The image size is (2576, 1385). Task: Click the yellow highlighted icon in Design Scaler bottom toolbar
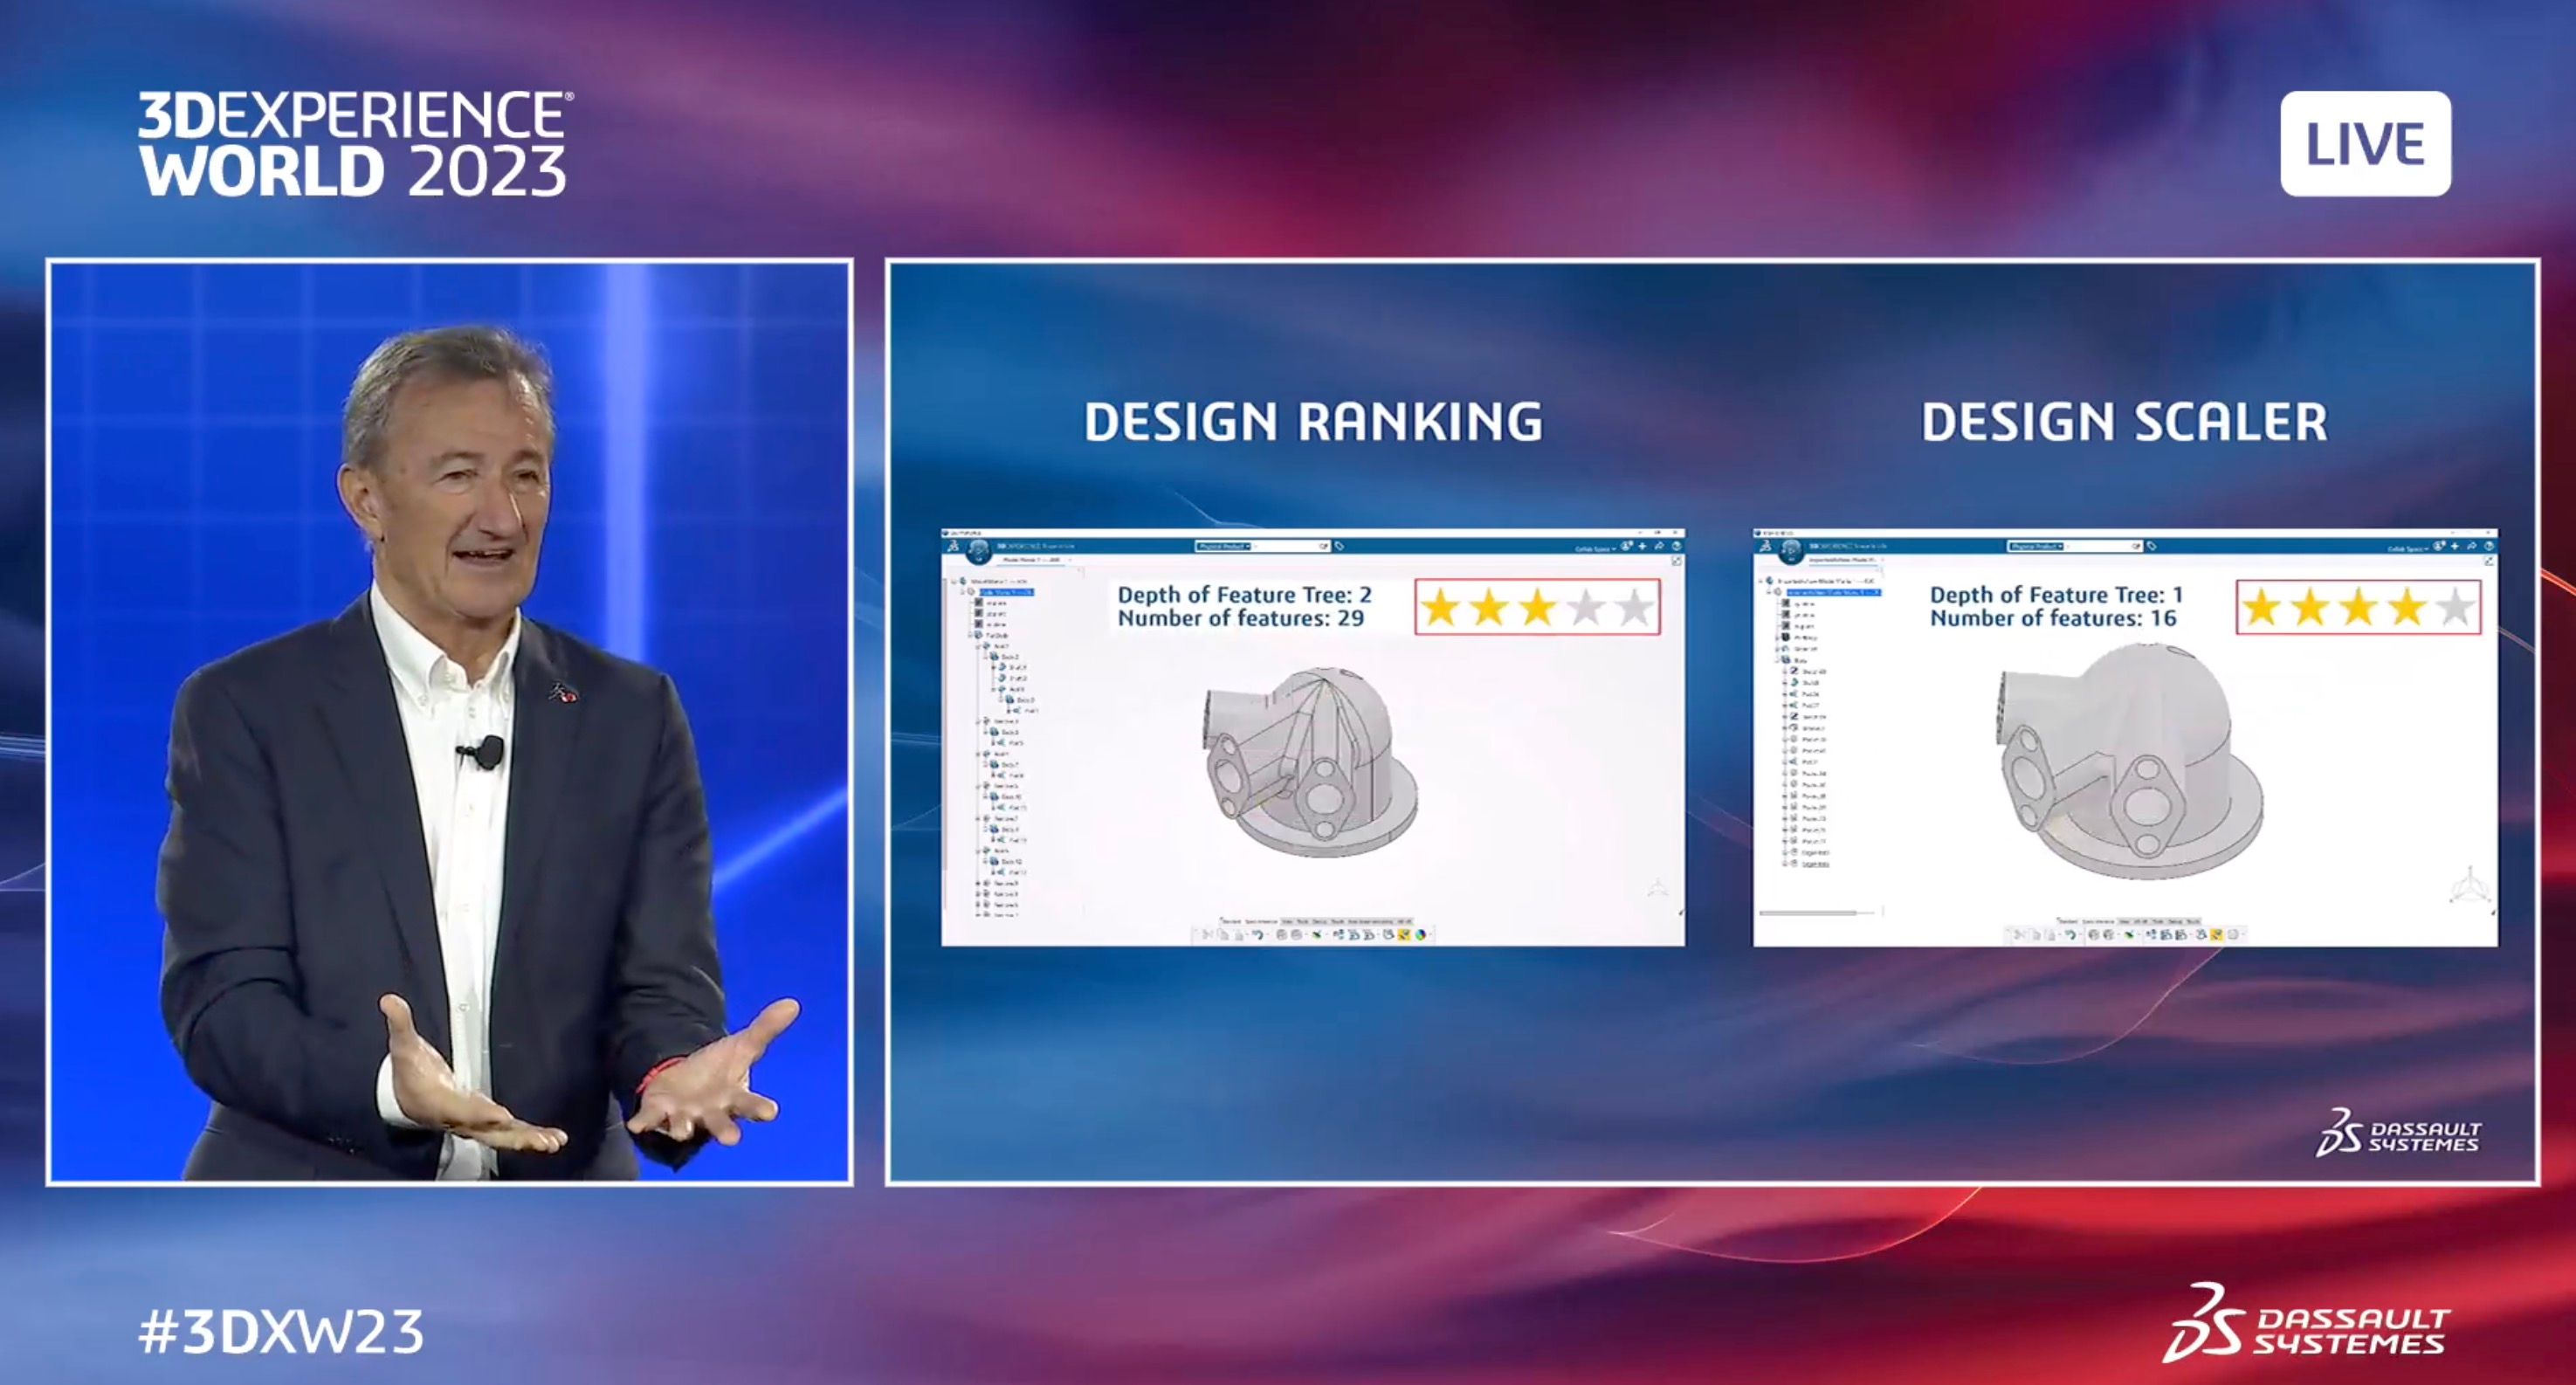pos(2217,935)
